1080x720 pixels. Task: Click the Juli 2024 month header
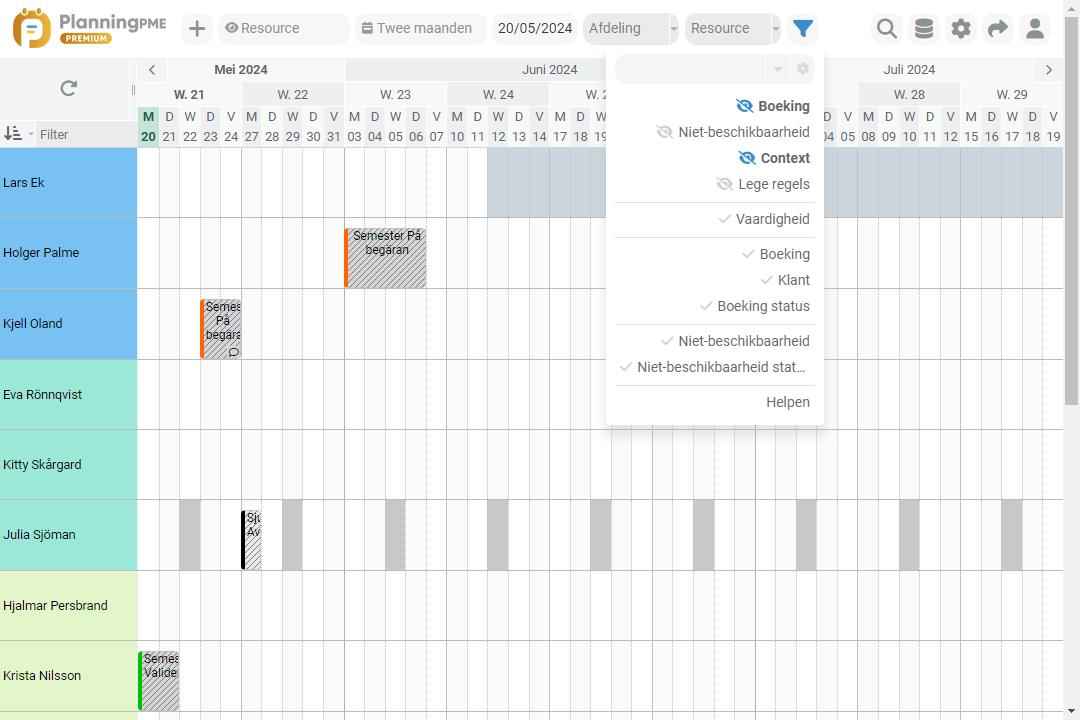point(908,70)
